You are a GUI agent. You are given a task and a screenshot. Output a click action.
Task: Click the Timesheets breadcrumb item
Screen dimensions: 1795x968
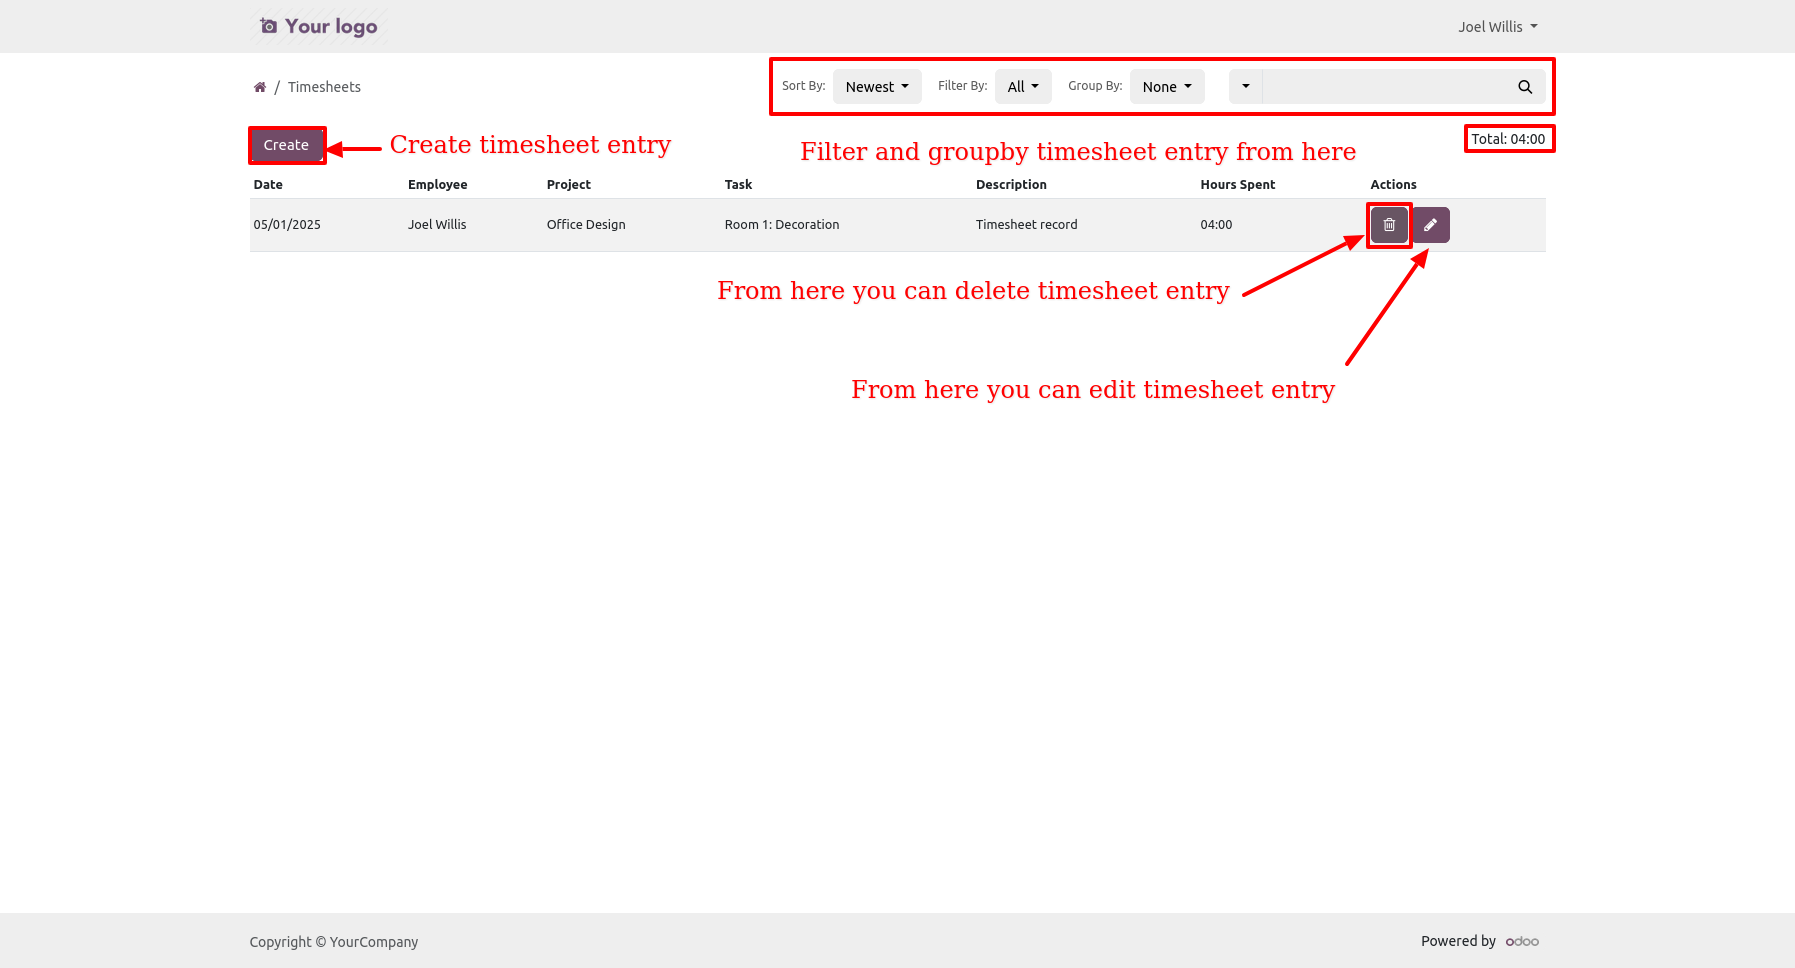point(324,87)
